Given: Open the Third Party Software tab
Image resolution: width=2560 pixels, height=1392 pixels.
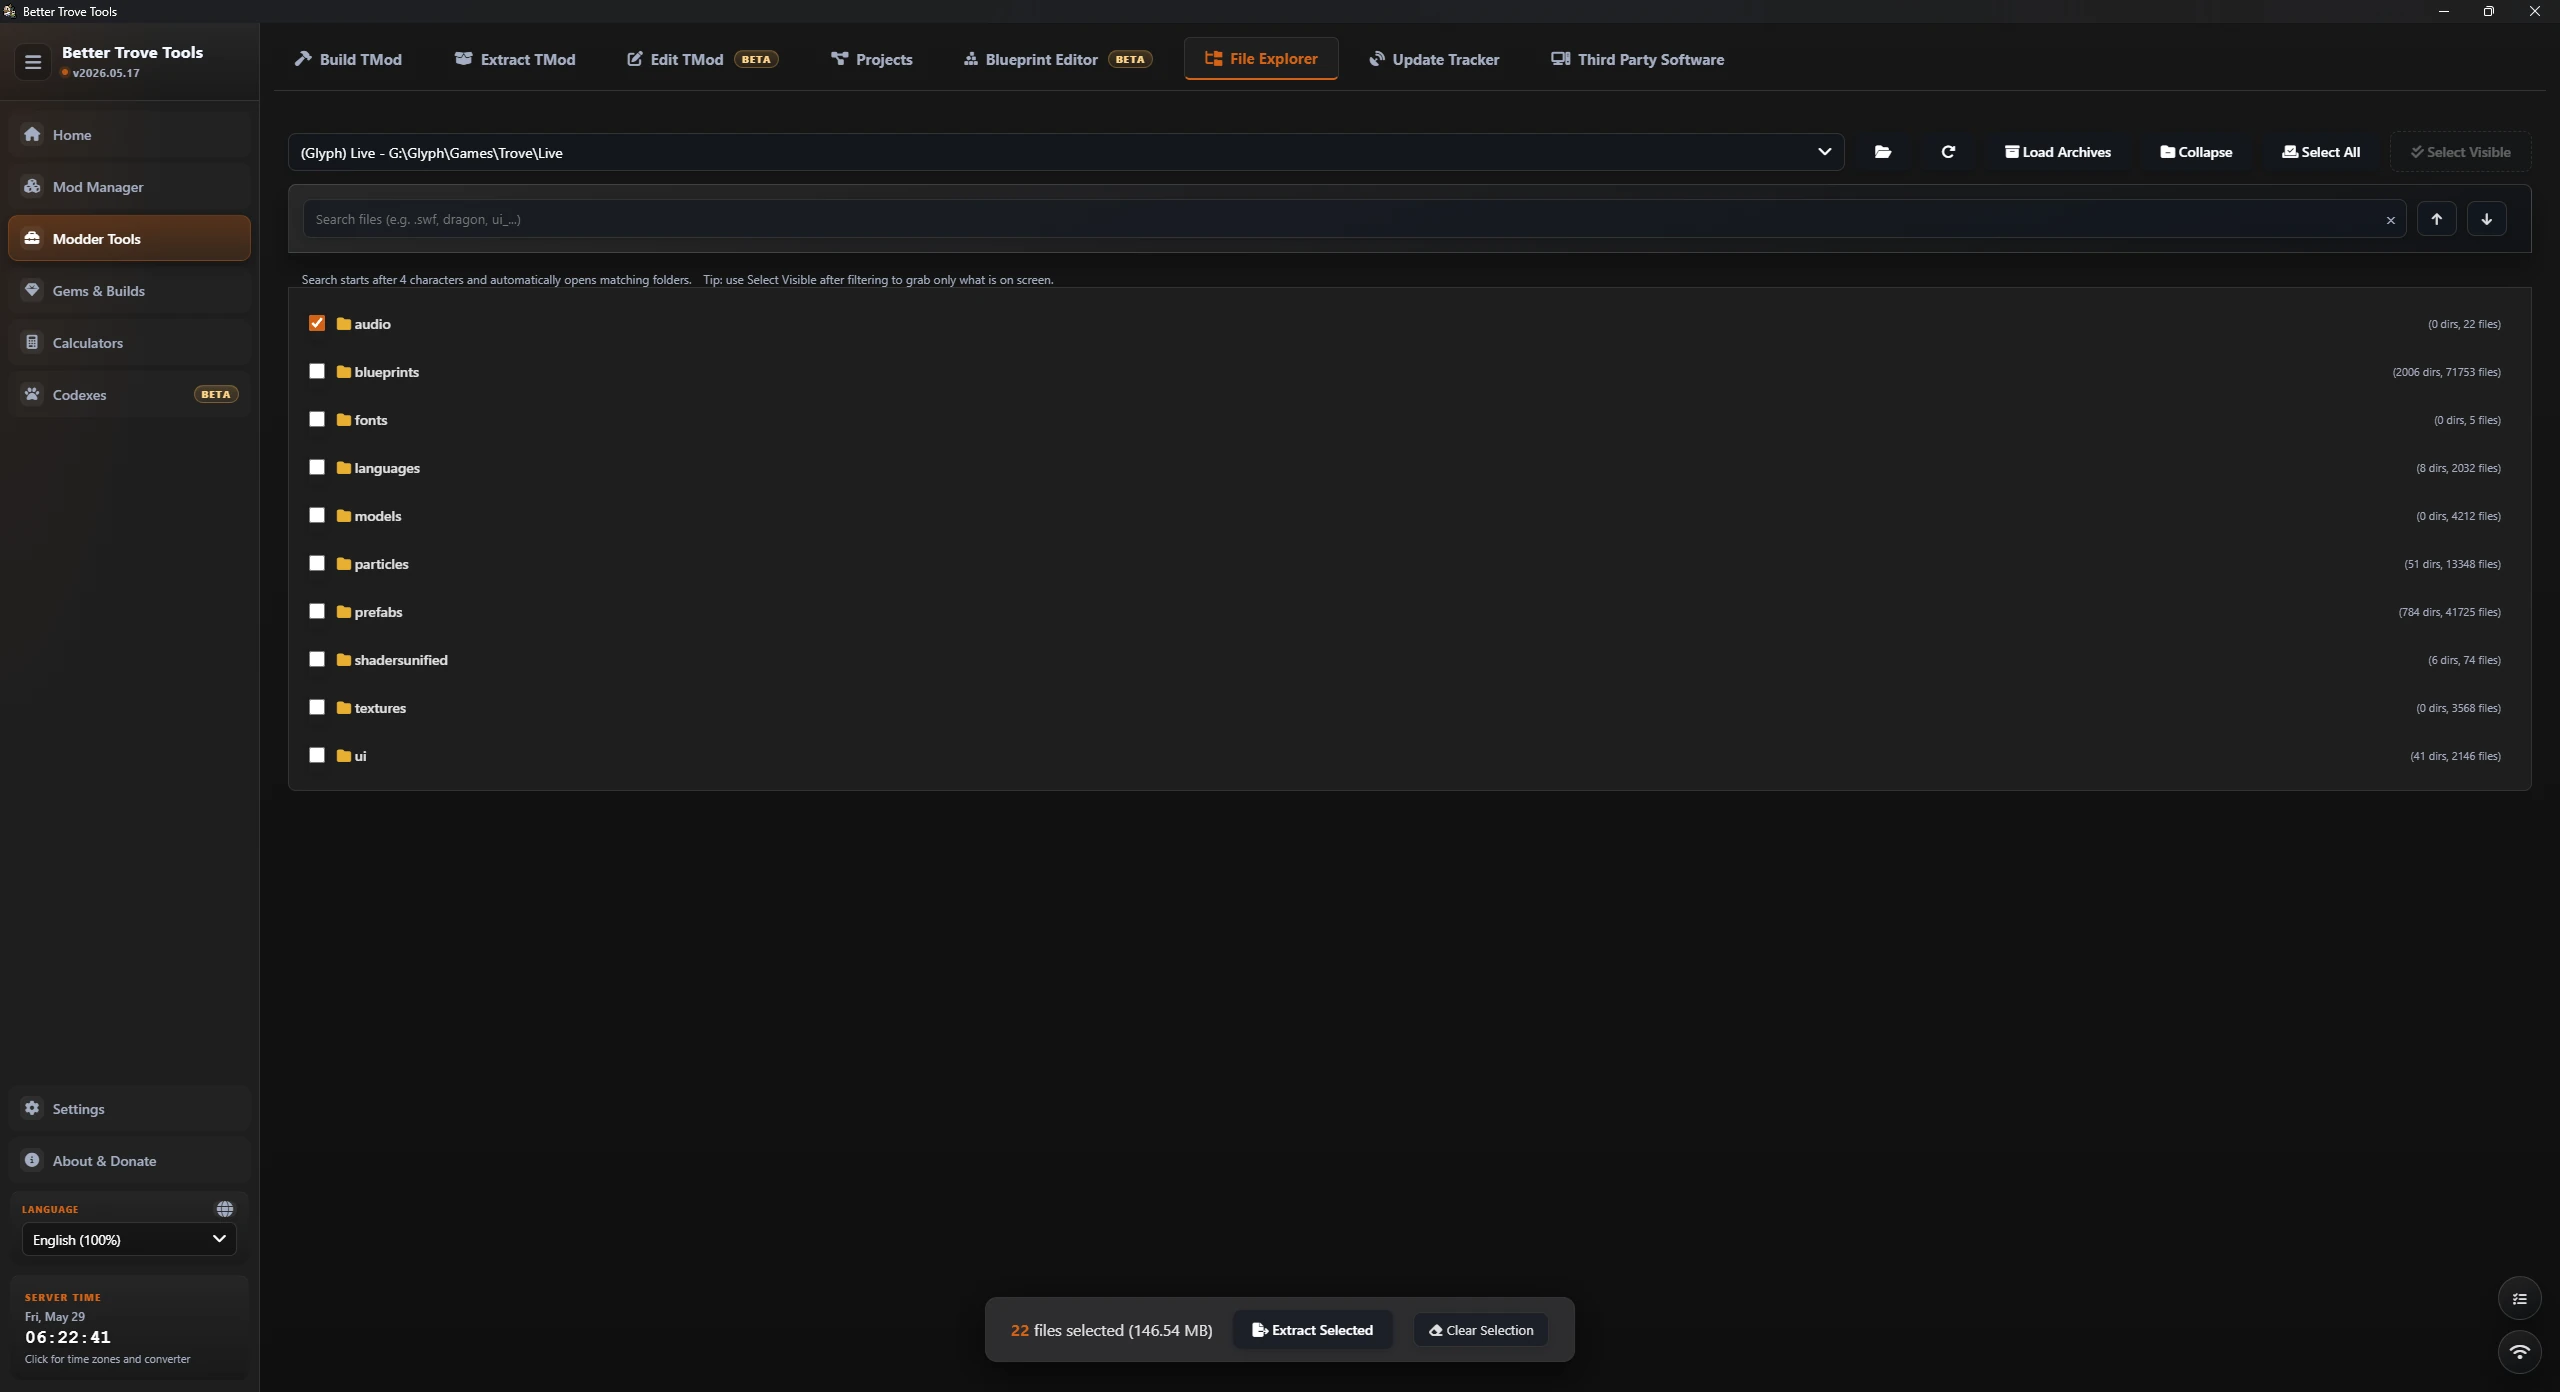Looking at the screenshot, I should coord(1638,59).
